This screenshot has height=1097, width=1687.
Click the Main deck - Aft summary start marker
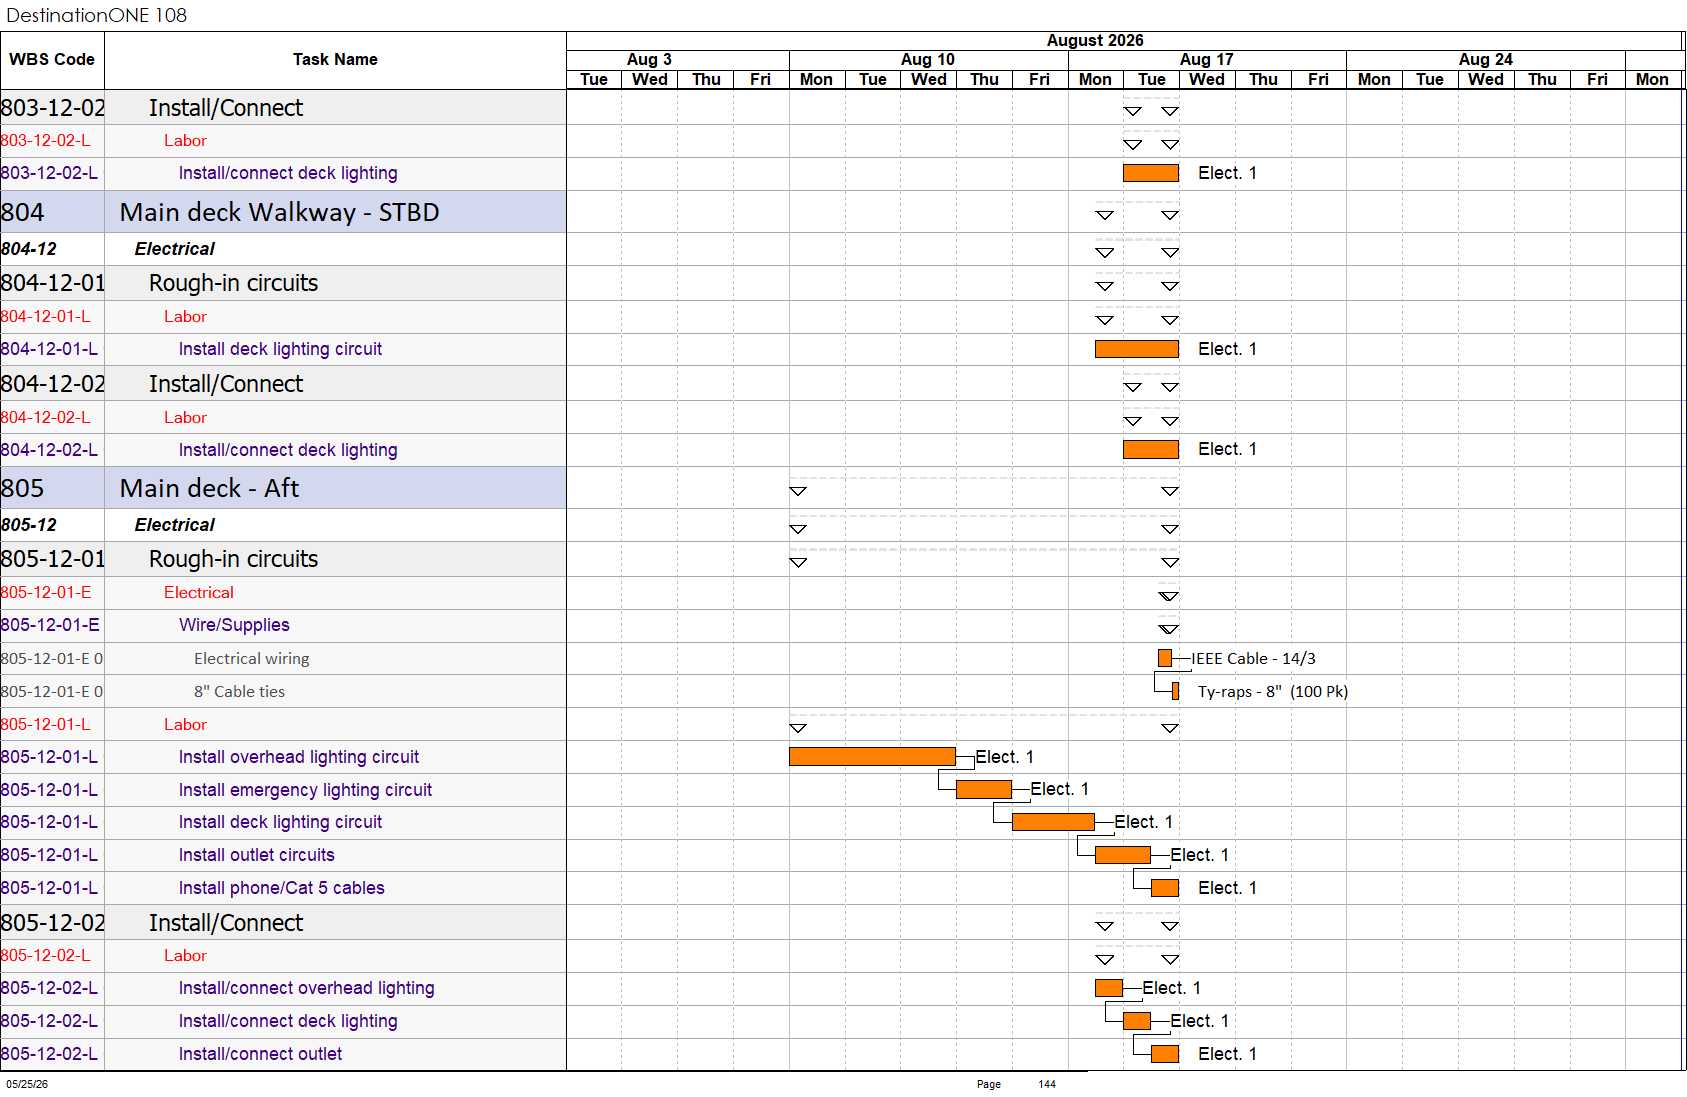coord(798,491)
